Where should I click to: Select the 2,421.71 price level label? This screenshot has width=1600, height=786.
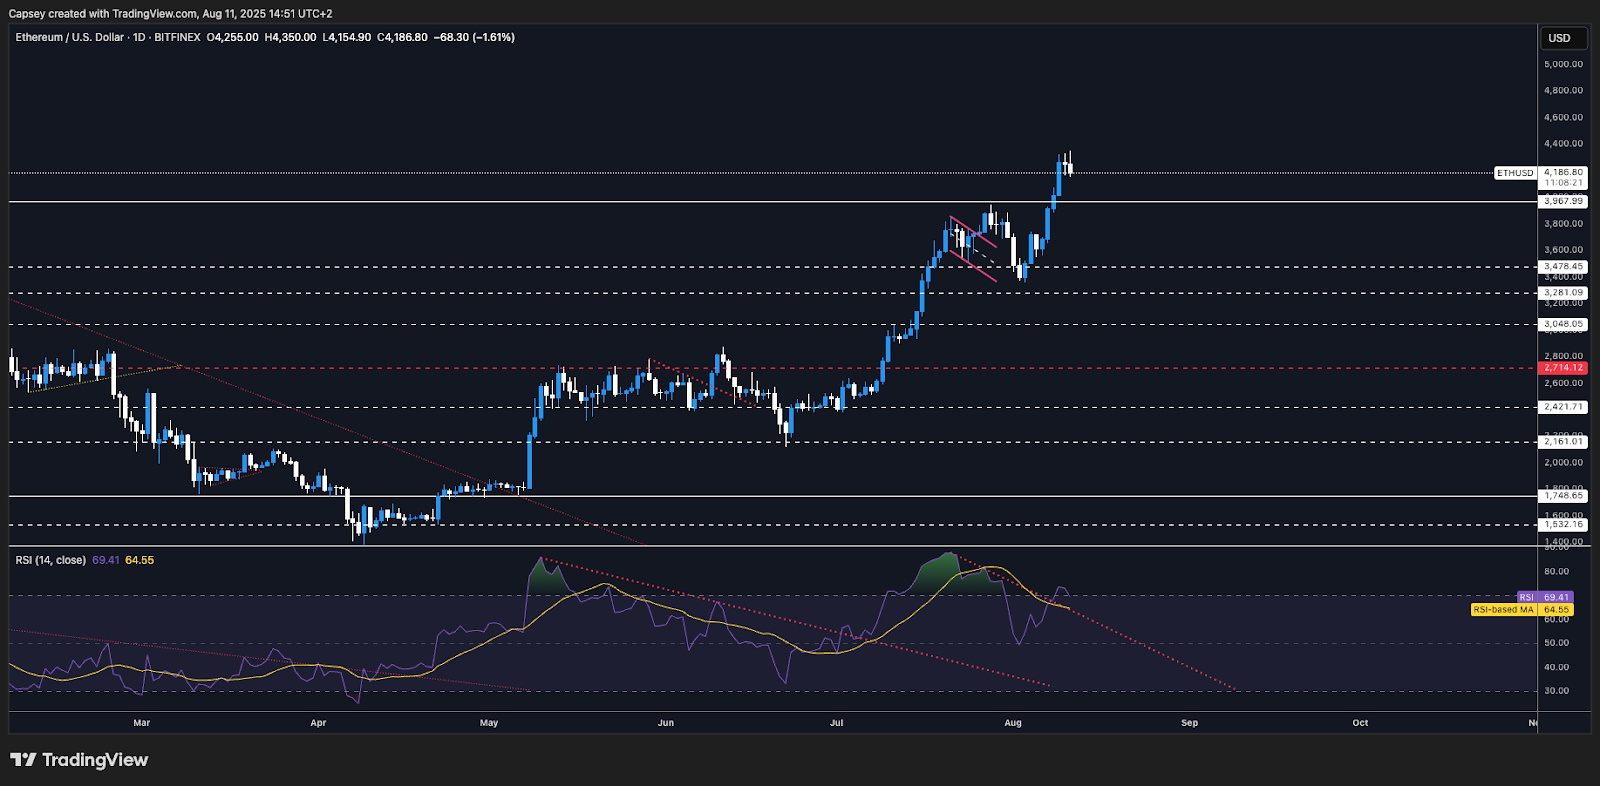tap(1563, 407)
